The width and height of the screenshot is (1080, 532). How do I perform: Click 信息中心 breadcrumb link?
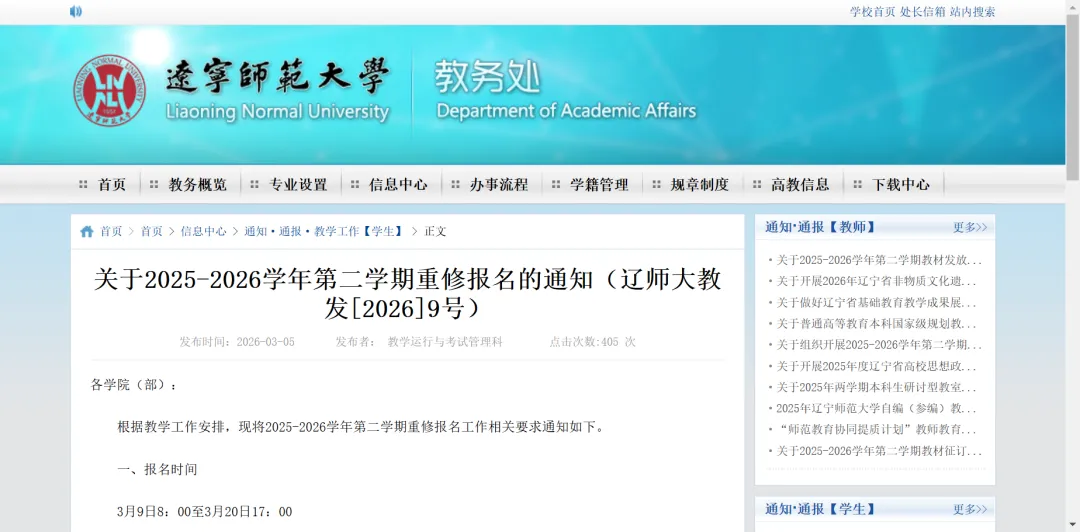[x=203, y=232]
